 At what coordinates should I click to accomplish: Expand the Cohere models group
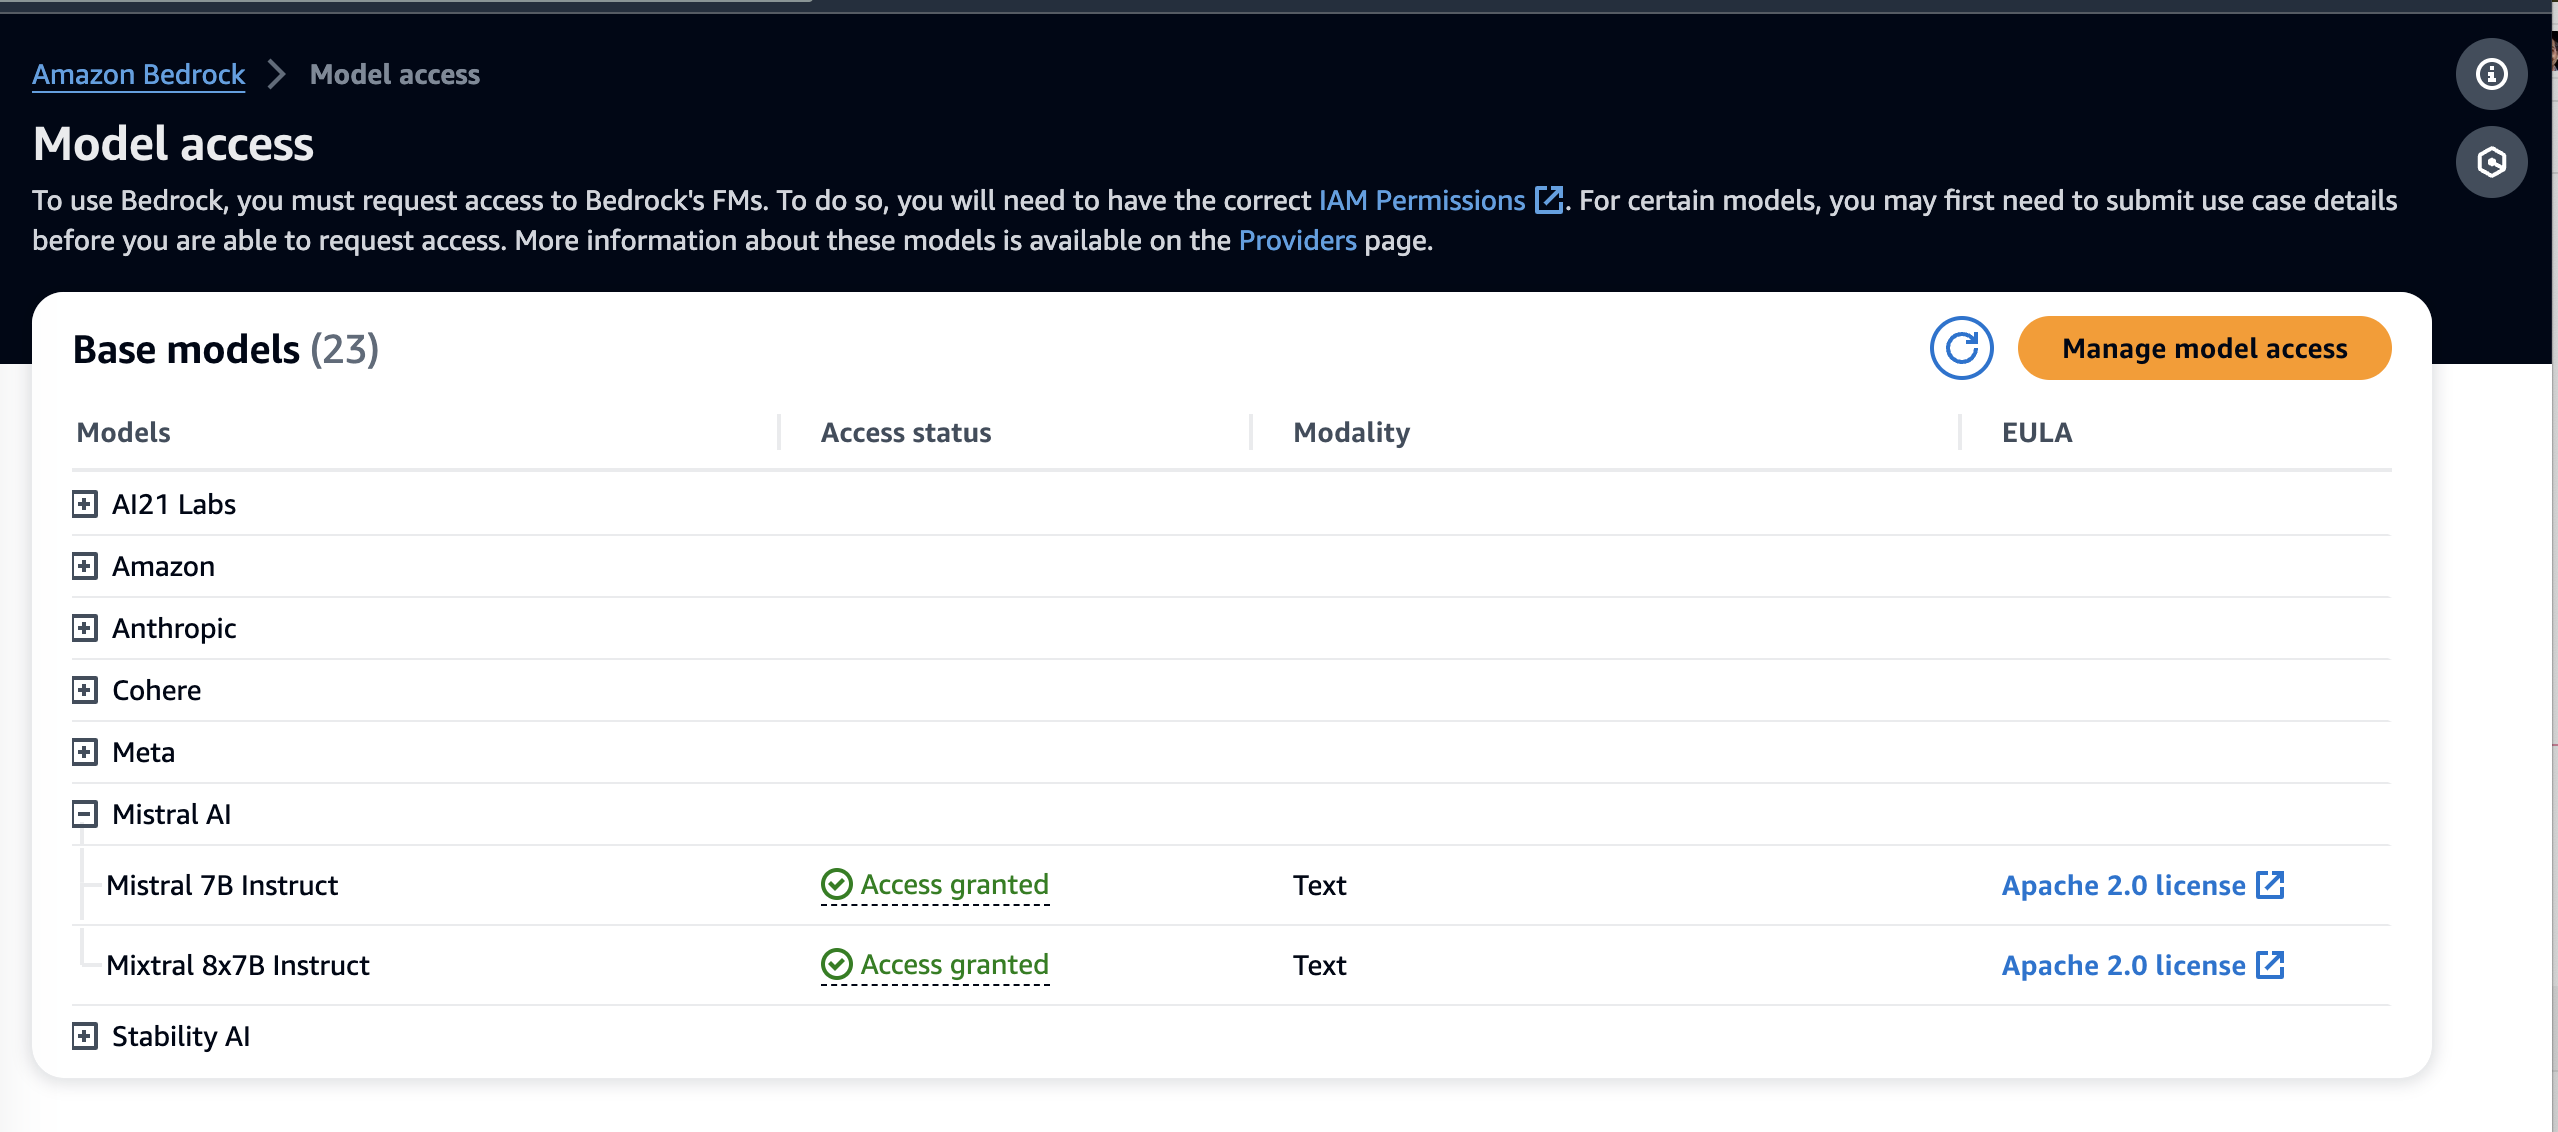coord(85,690)
